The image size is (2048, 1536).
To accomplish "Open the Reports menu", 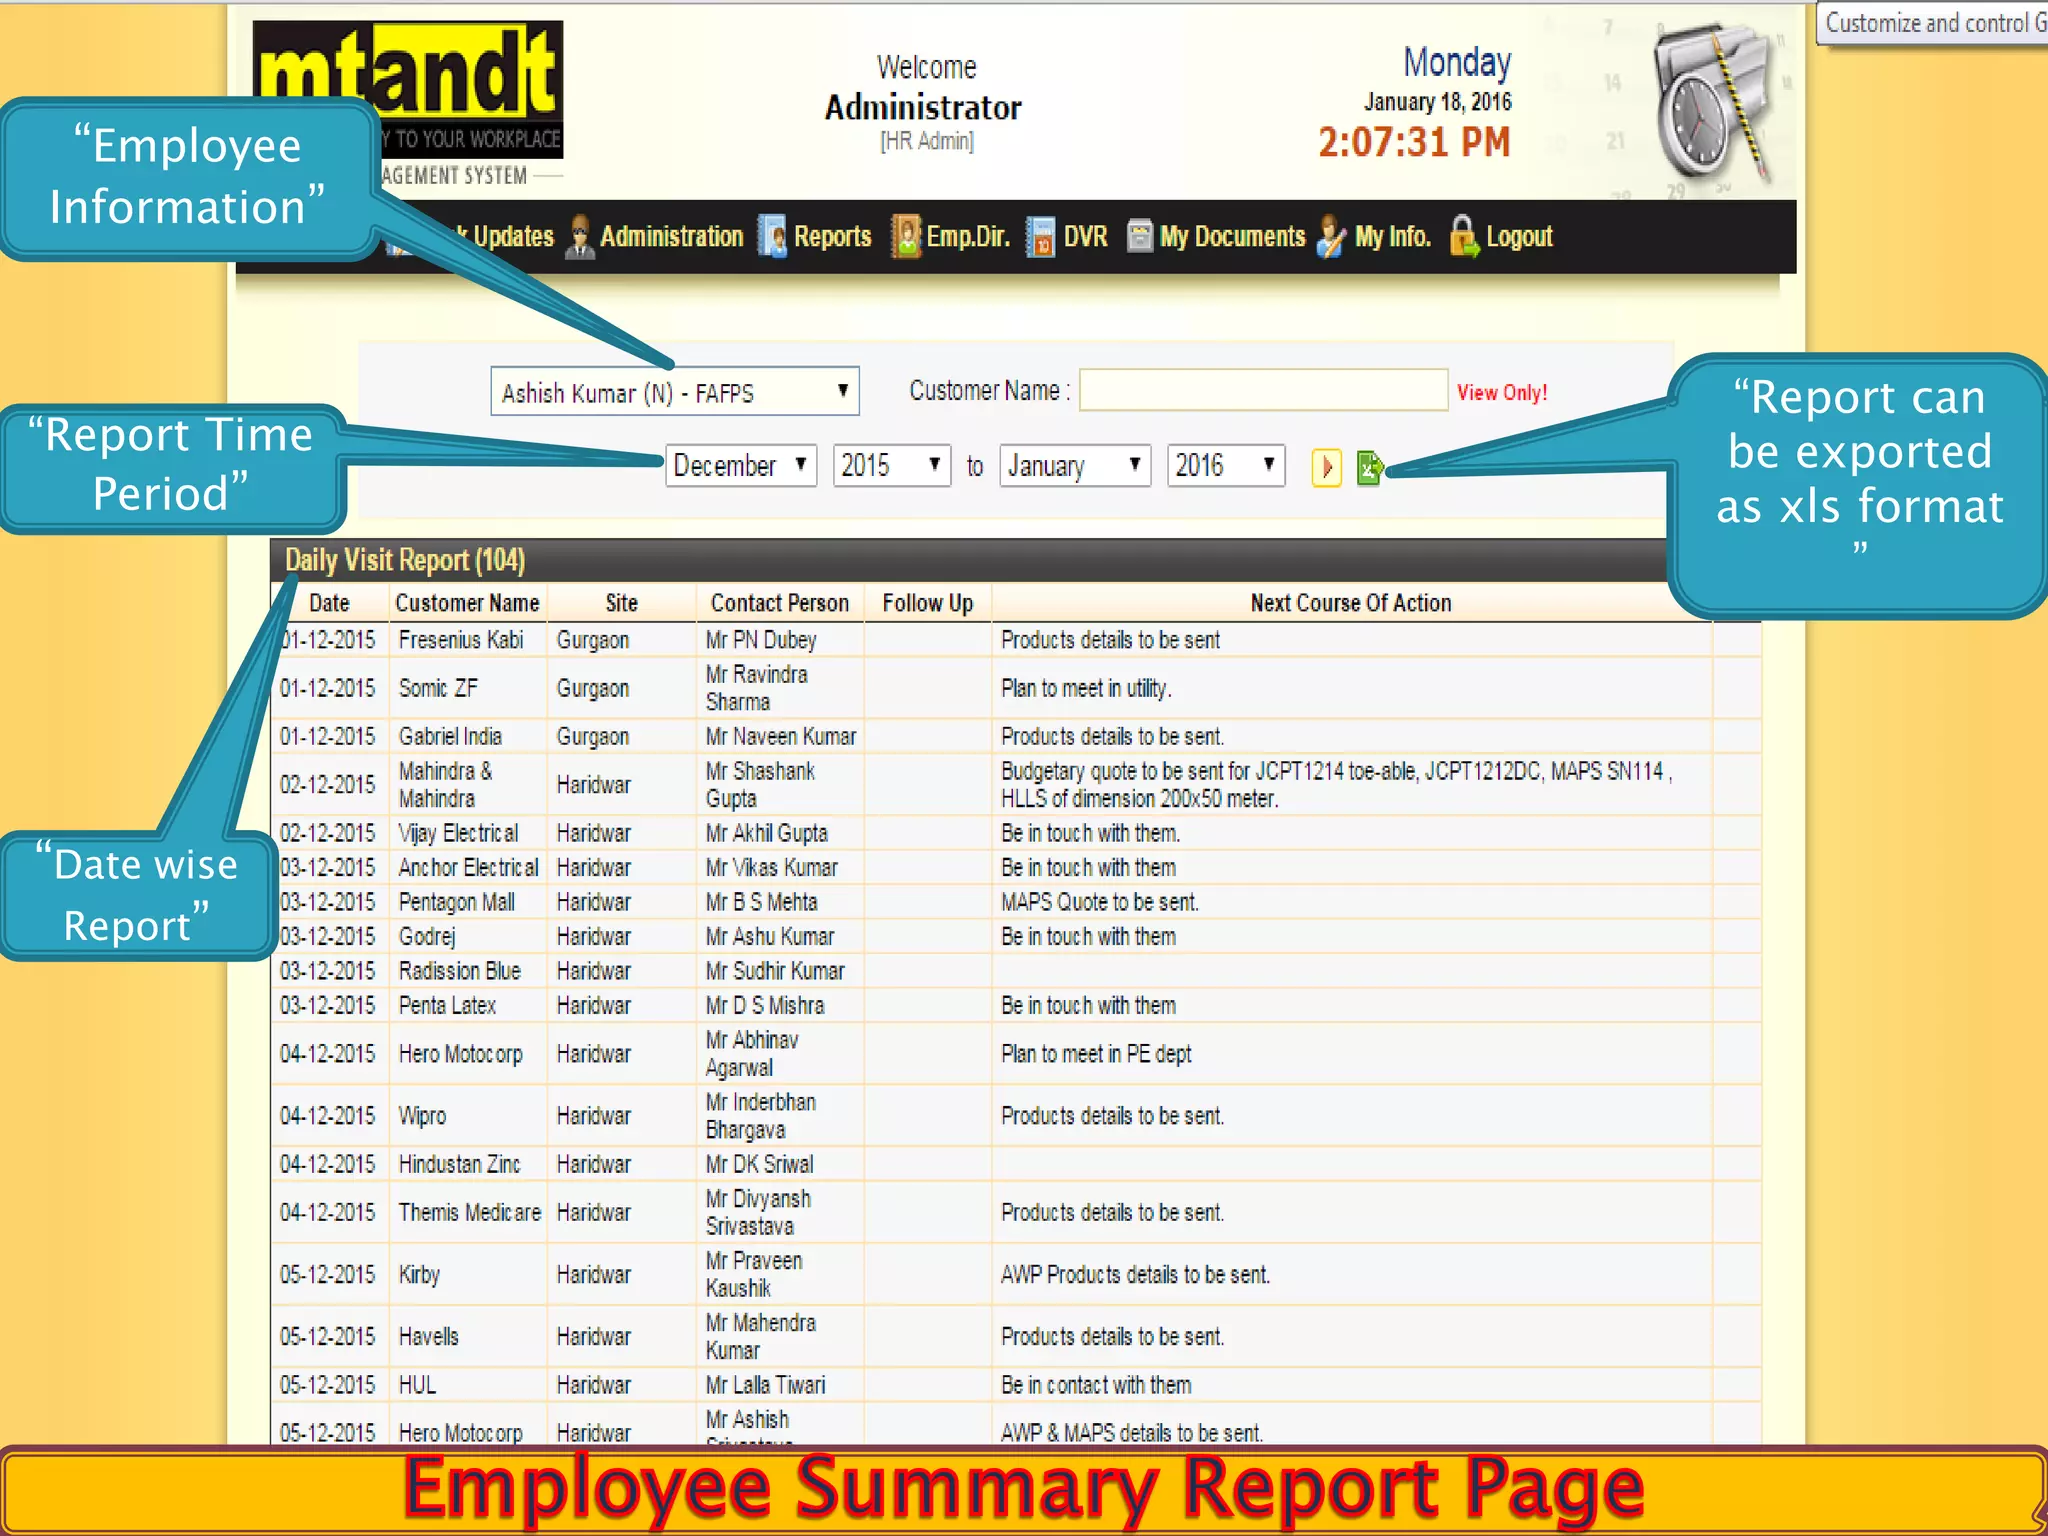I will (833, 237).
